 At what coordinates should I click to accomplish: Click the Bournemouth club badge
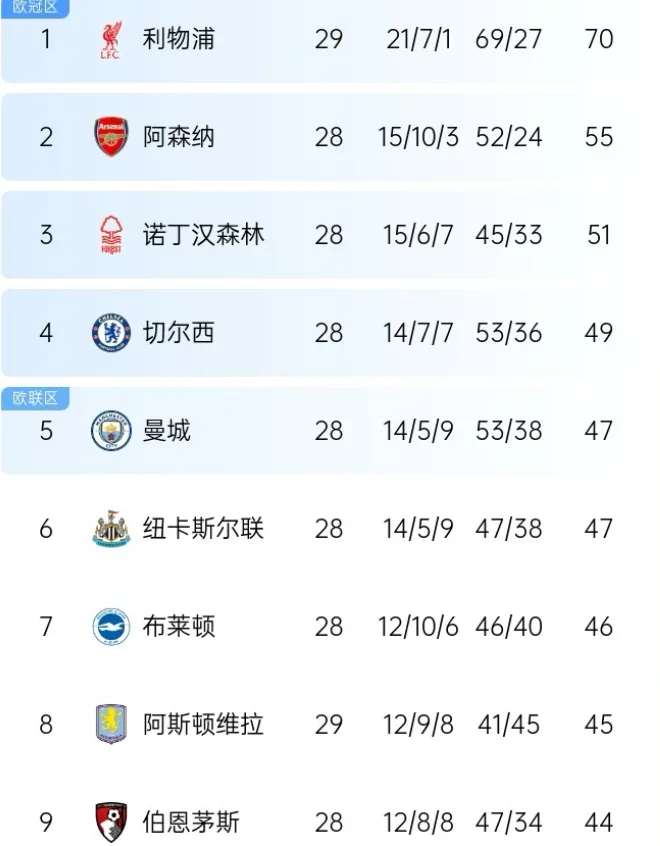[111, 822]
